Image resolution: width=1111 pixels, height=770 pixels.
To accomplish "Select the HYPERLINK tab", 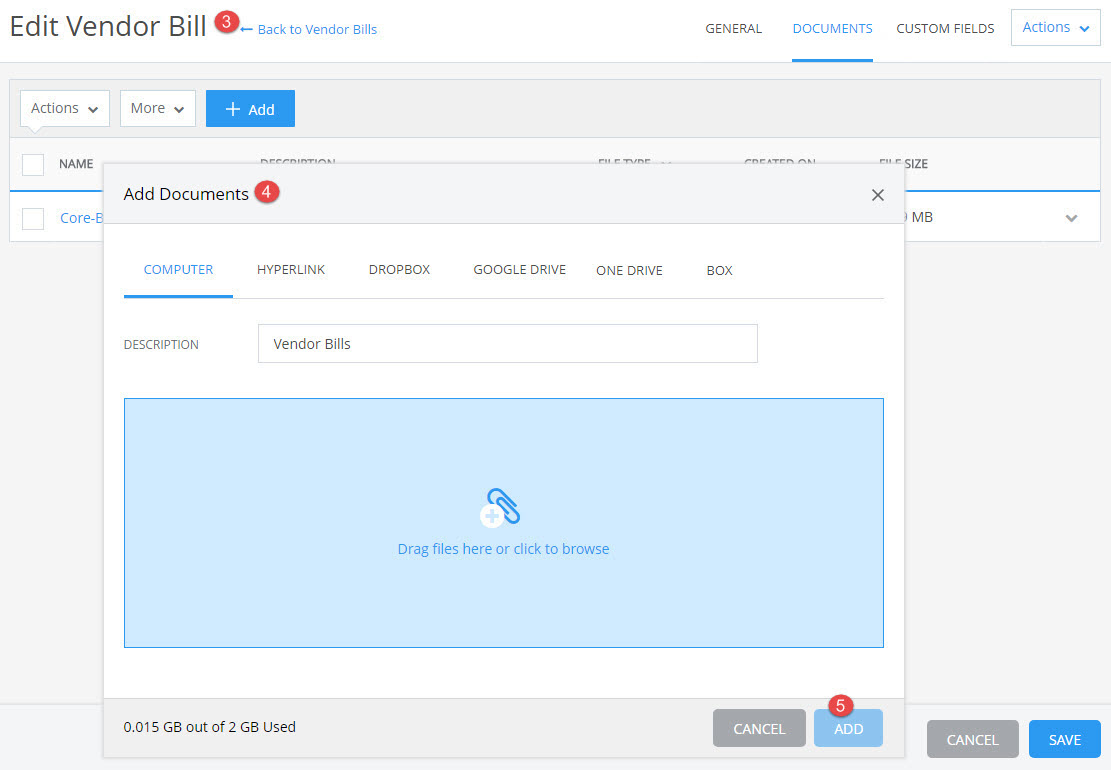I will pyautogui.click(x=291, y=270).
